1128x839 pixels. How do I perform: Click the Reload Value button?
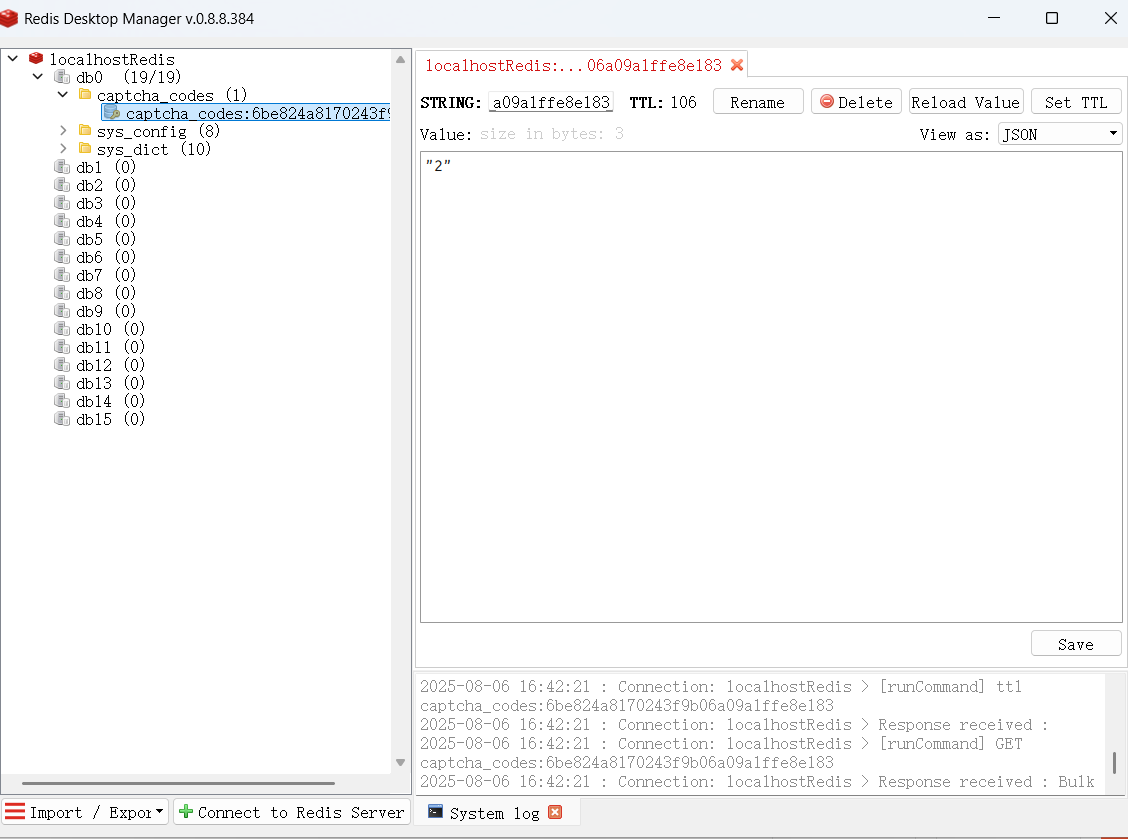click(965, 102)
